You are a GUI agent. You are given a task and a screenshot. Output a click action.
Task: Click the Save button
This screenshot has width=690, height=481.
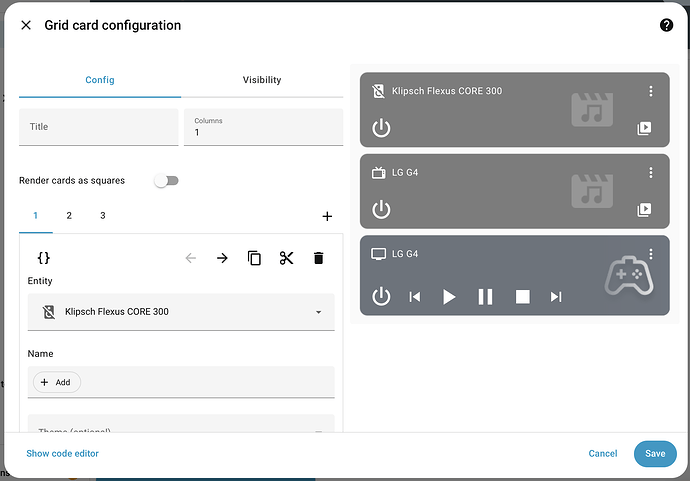[x=654, y=453]
